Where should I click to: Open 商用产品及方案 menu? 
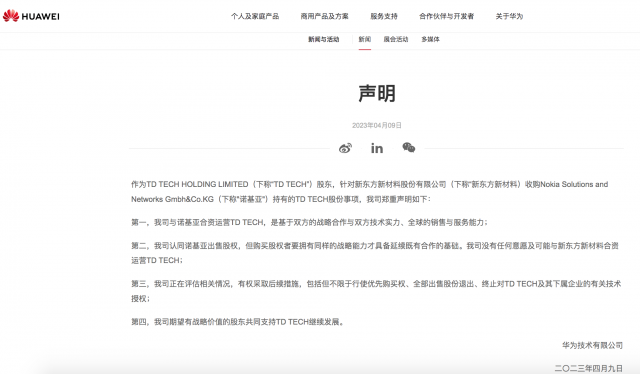[x=324, y=16]
